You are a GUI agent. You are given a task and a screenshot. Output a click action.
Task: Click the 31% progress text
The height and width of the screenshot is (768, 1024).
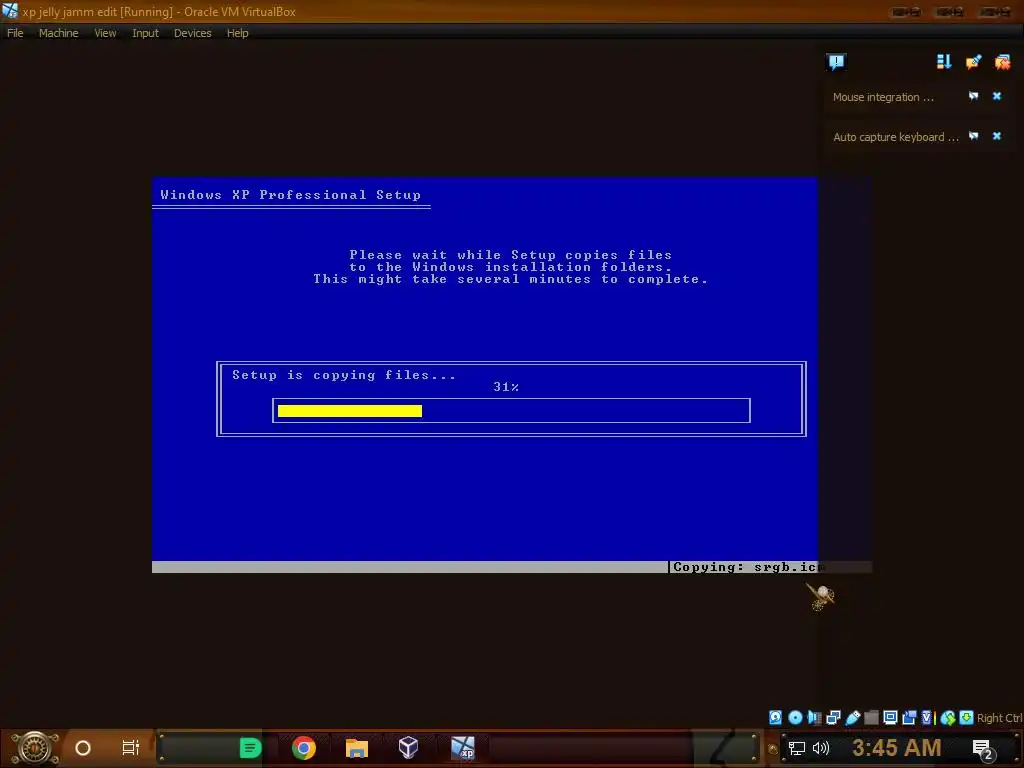(x=506, y=387)
